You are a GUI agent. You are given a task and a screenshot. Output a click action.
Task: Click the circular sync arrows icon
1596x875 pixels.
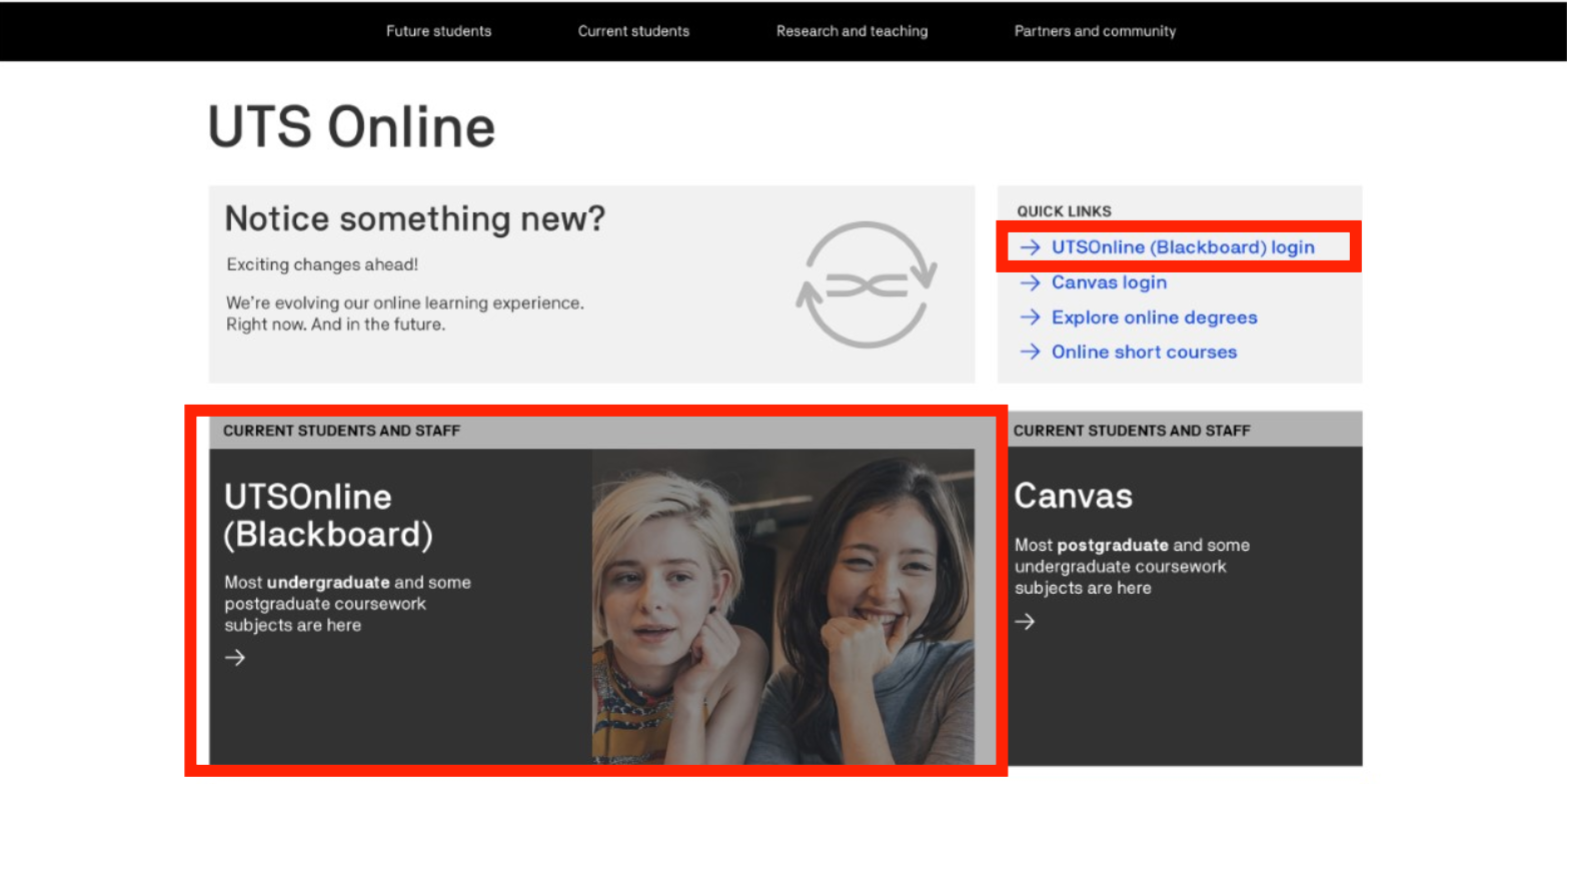pyautogui.click(x=867, y=285)
